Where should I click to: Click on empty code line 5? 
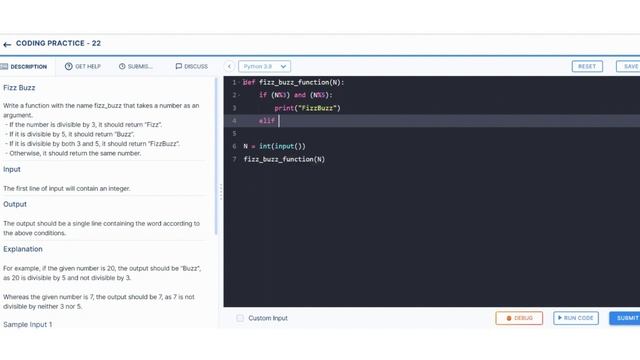pos(432,133)
